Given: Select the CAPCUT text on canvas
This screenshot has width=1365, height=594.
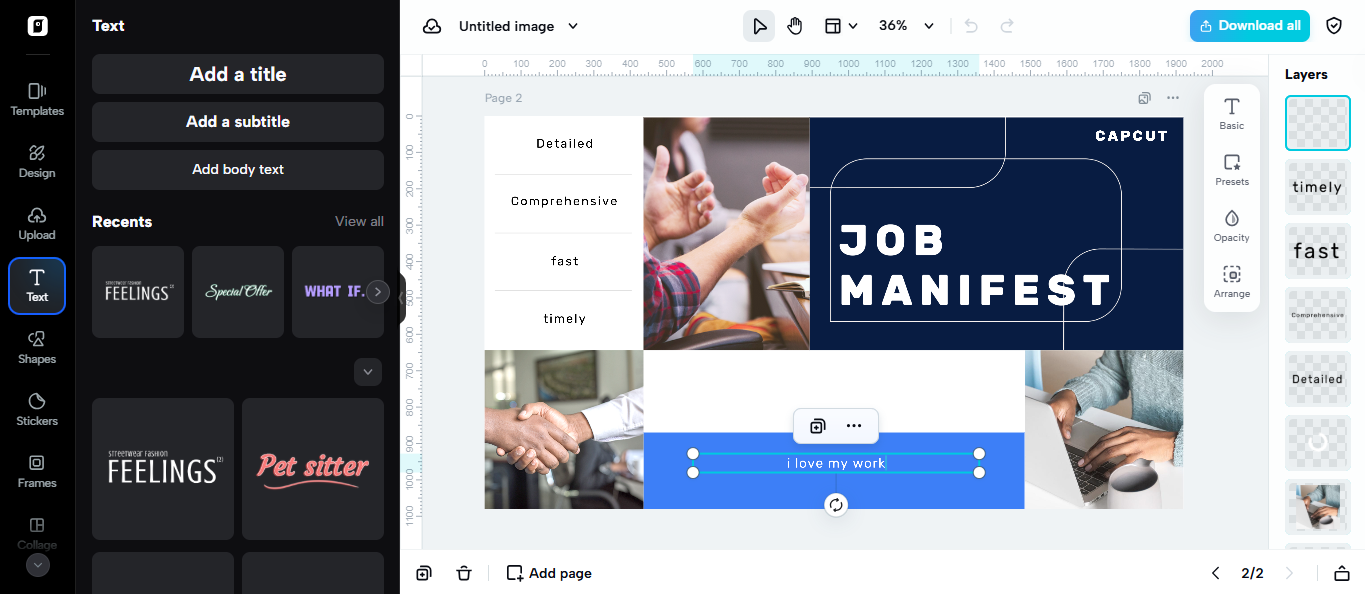Looking at the screenshot, I should tap(1131, 136).
